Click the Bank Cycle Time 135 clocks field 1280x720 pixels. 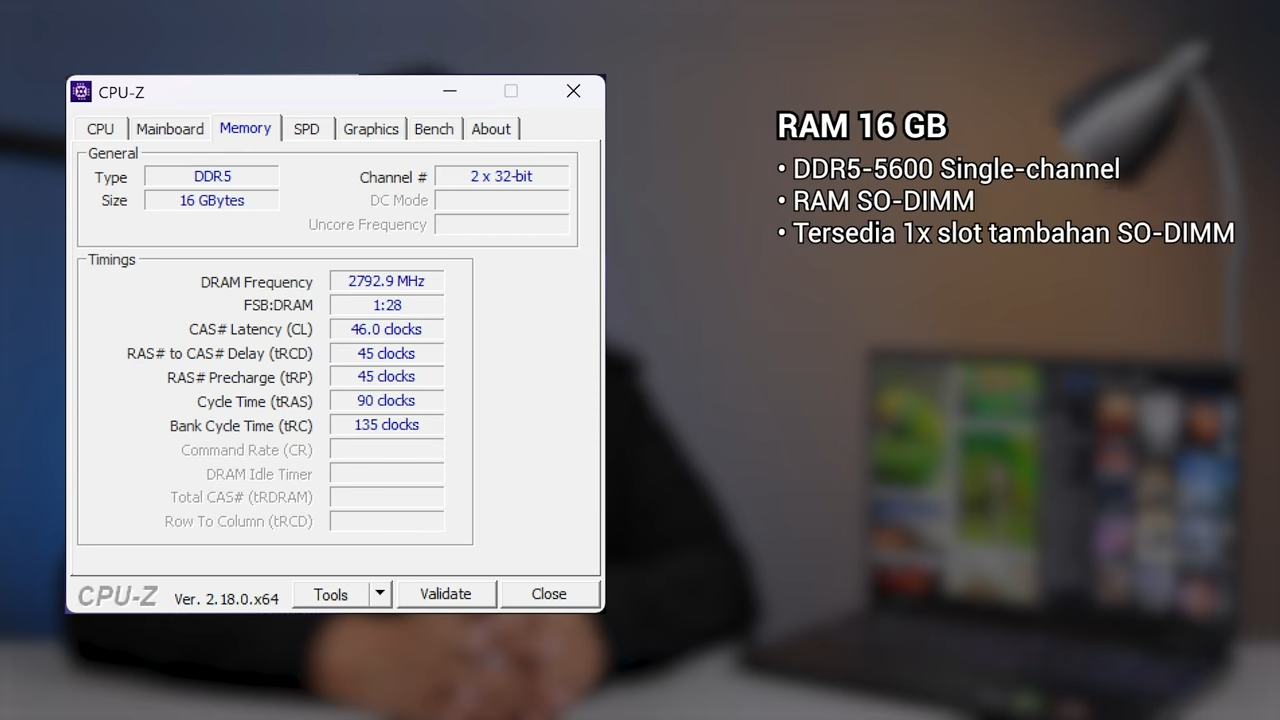386,425
